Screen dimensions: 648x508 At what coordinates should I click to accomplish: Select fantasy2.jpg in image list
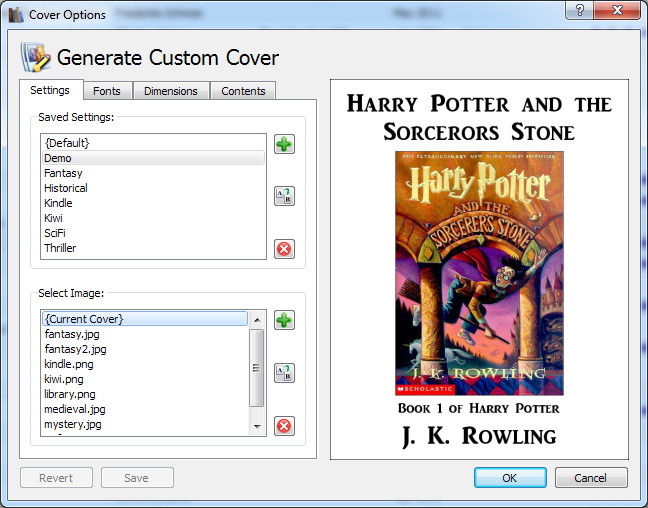tap(145, 349)
